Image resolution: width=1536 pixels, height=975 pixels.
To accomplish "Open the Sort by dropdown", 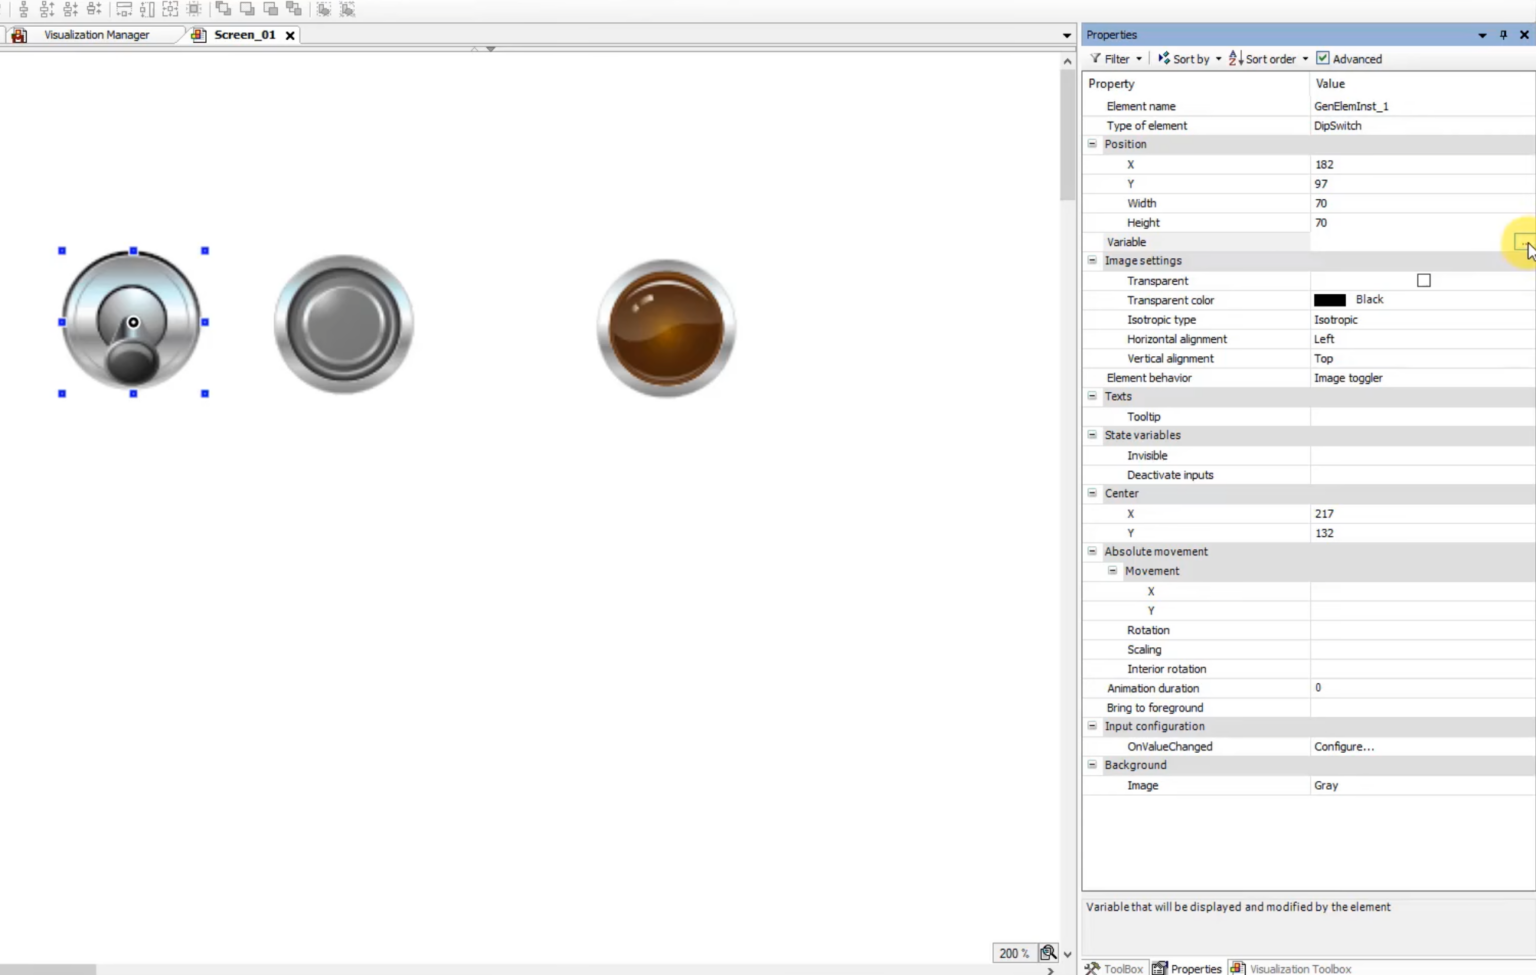I will point(1189,59).
